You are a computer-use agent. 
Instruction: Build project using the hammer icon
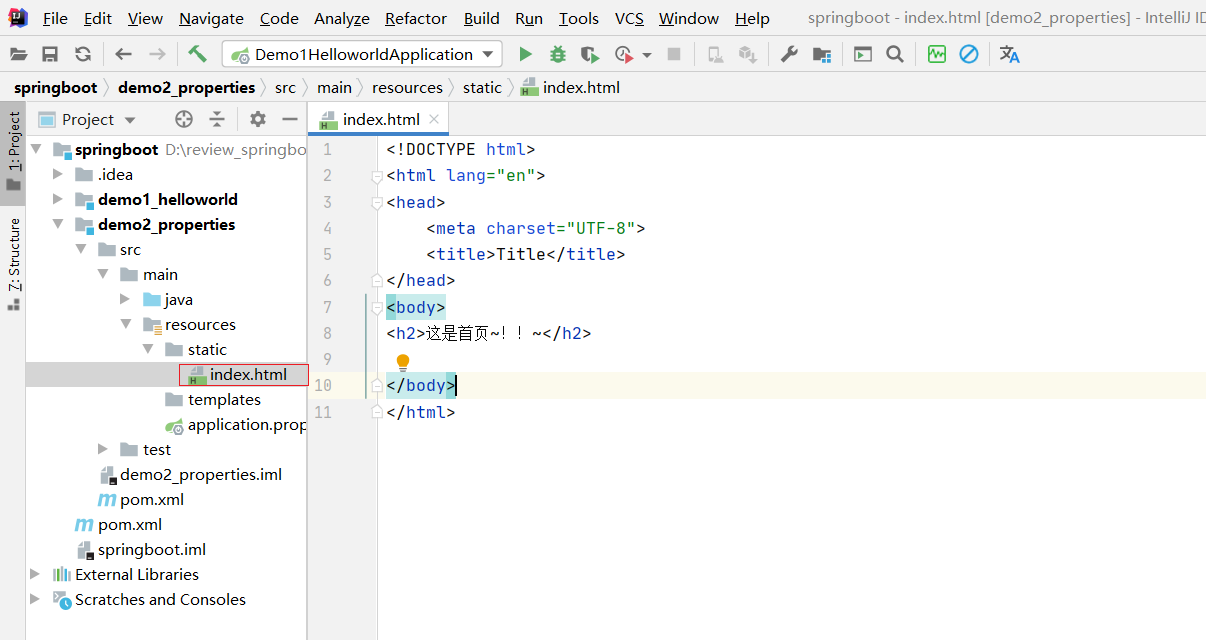[197, 54]
